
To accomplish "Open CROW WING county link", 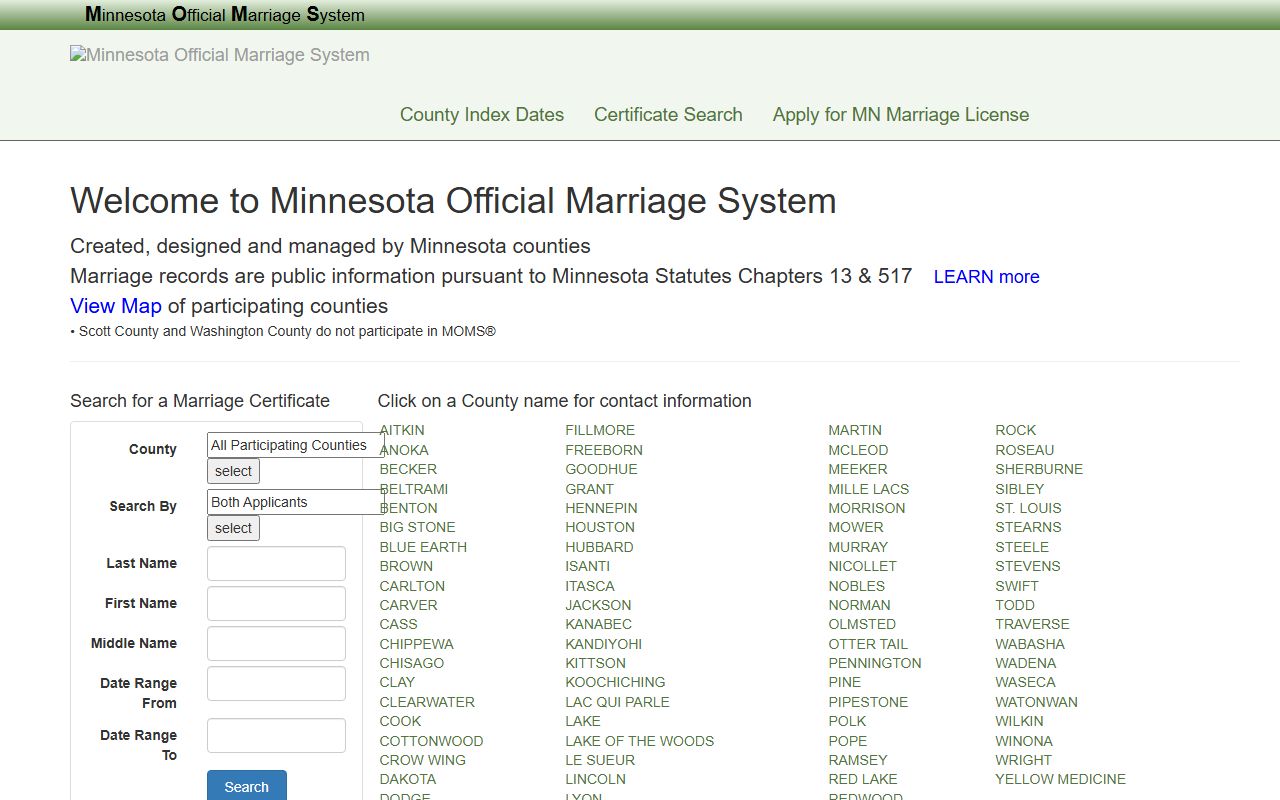I will 422,760.
